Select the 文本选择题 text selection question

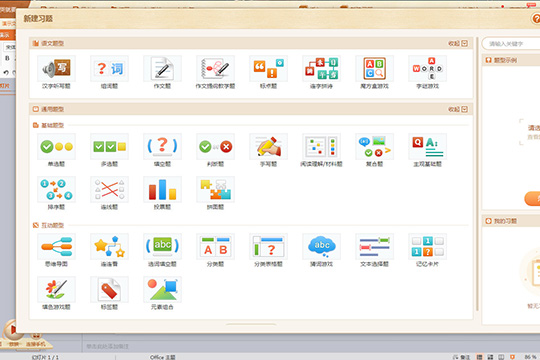click(374, 247)
